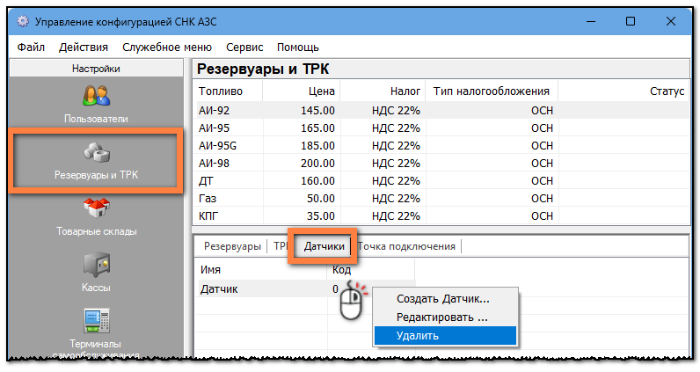Image resolution: width=700 pixels, height=372 pixels.
Task: Close the Управление конфигурацией window
Action: click(671, 21)
